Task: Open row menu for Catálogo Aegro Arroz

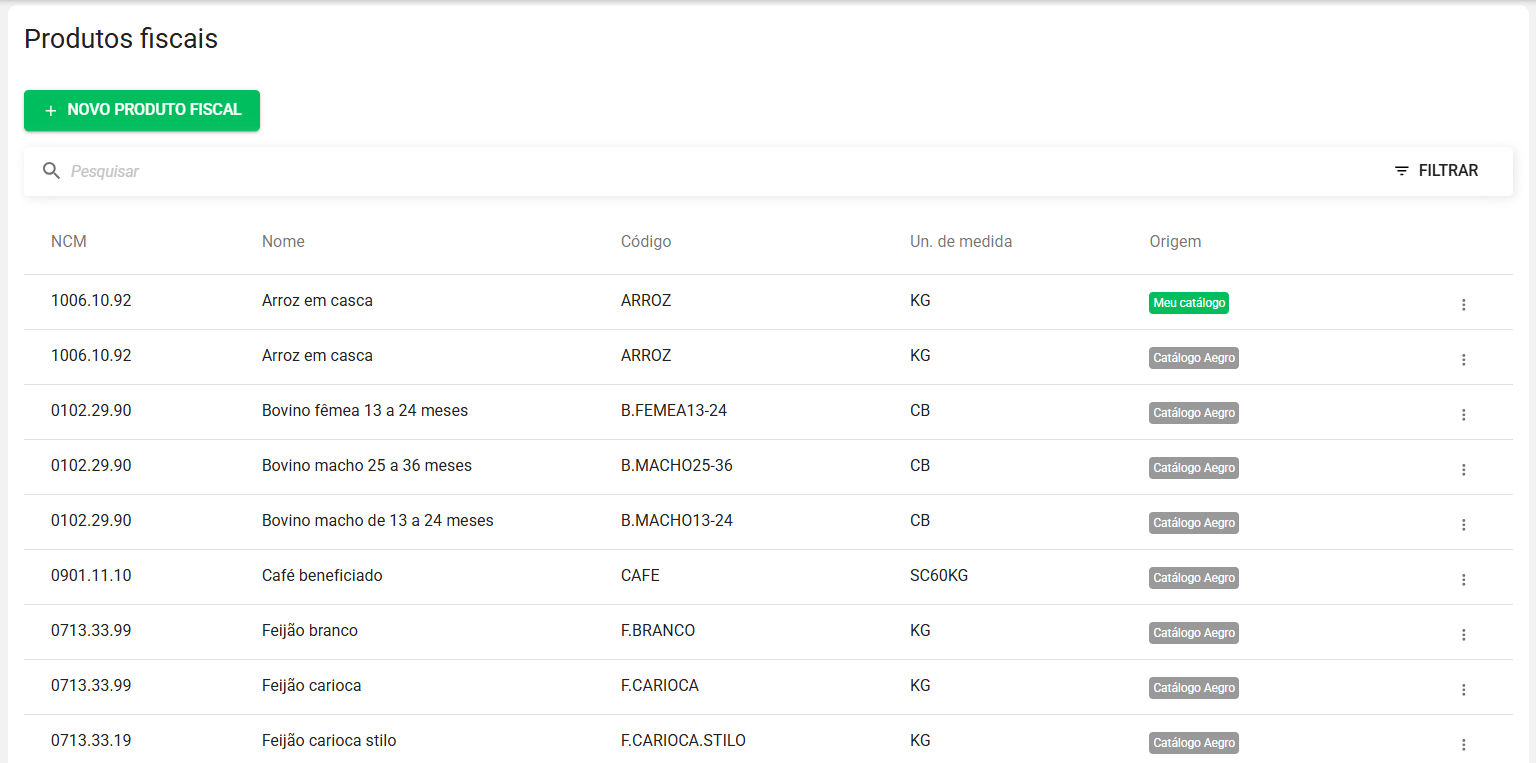Action: (x=1463, y=359)
